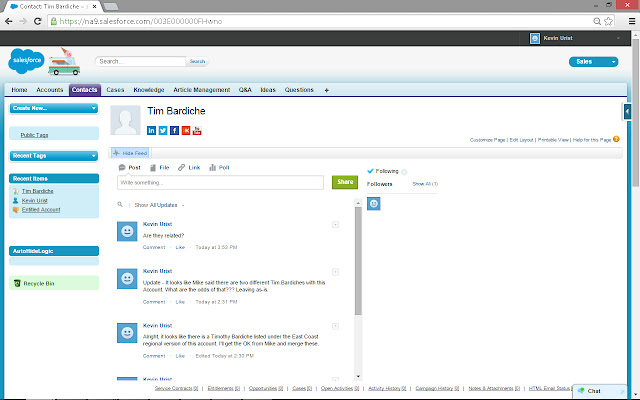Open the Chrome menu button
Image resolution: width=640 pixels, height=400 pixels.
pos(632,21)
